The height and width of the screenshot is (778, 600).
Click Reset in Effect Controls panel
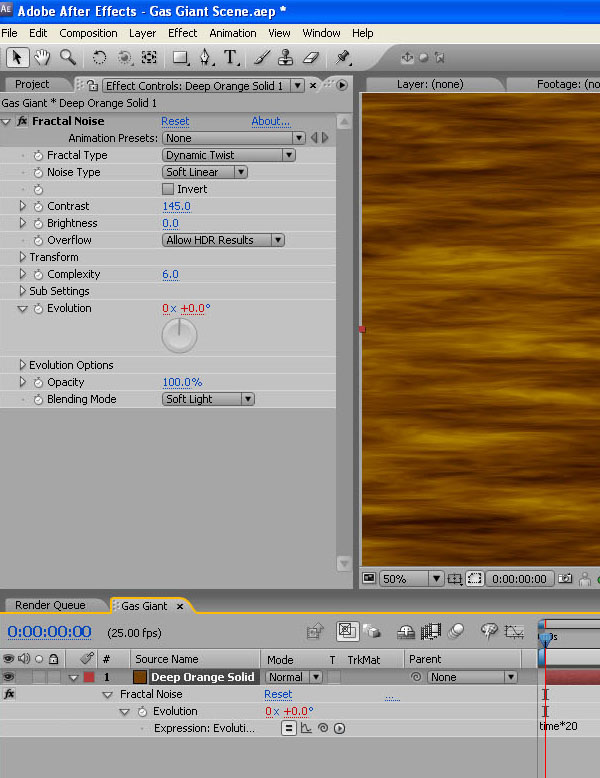175,121
